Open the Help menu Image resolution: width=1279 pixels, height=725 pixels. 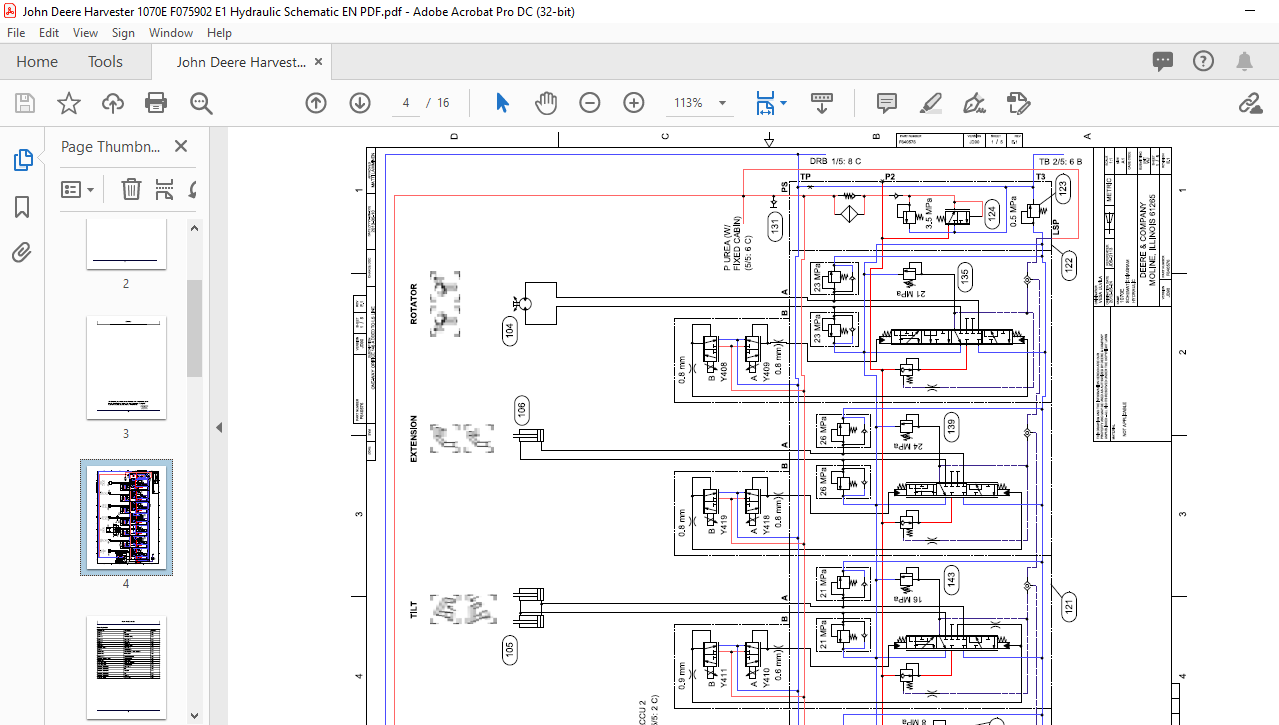point(219,33)
